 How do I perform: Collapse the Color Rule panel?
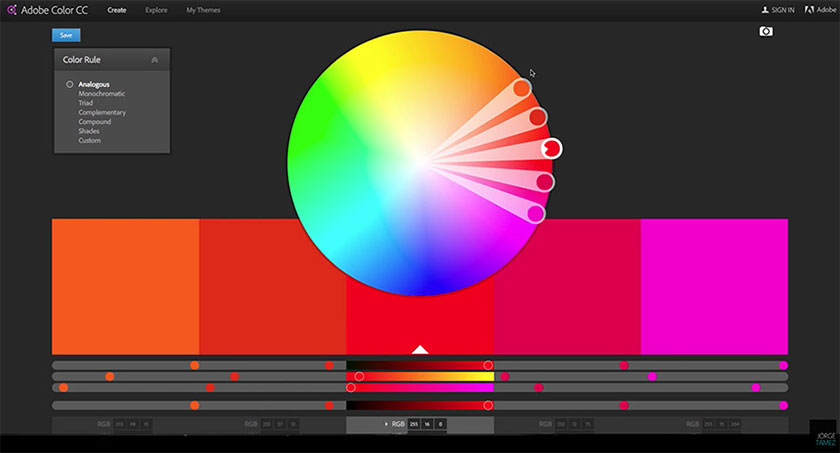click(x=154, y=60)
